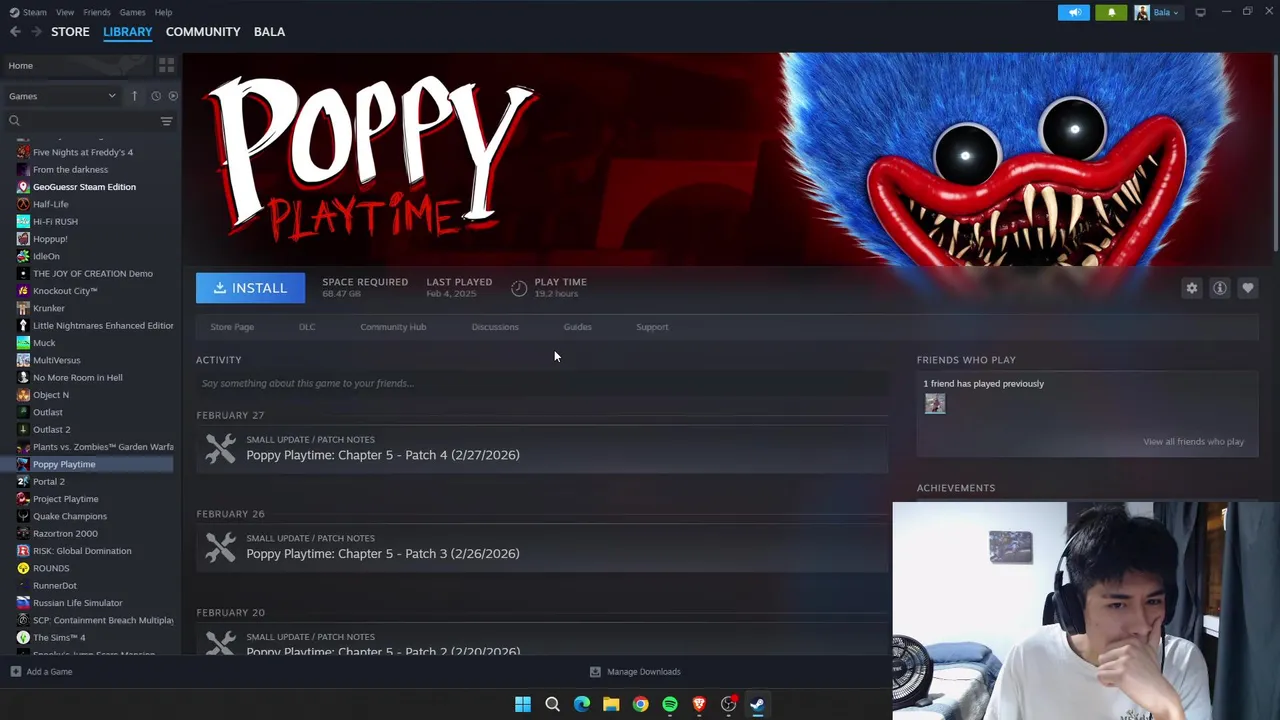Open Poppy Playtime Store Page link
The image size is (1280, 720).
tap(232, 327)
